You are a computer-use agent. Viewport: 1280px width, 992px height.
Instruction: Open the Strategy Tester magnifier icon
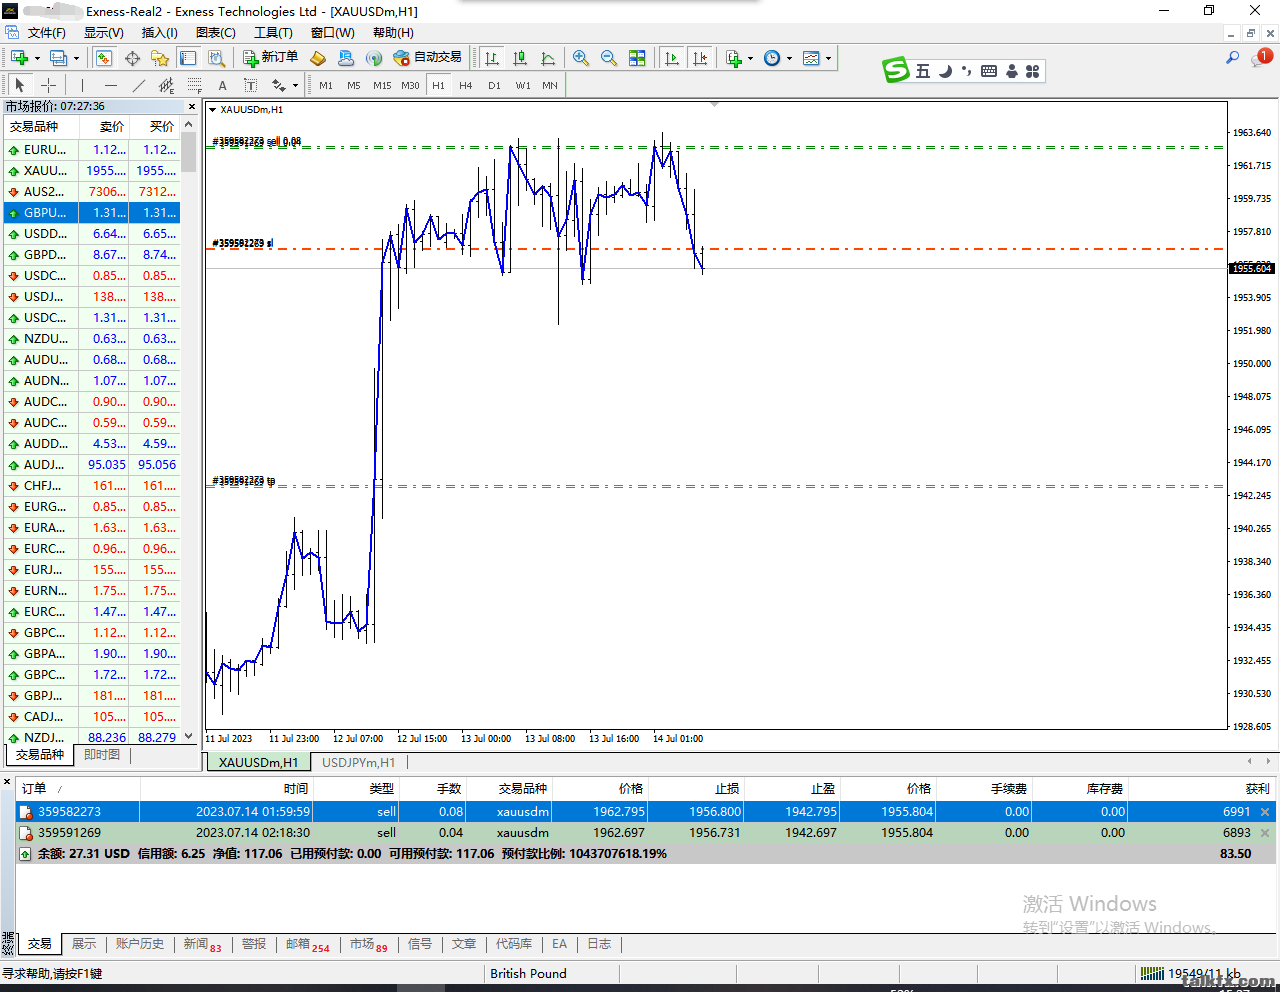tap(216, 58)
